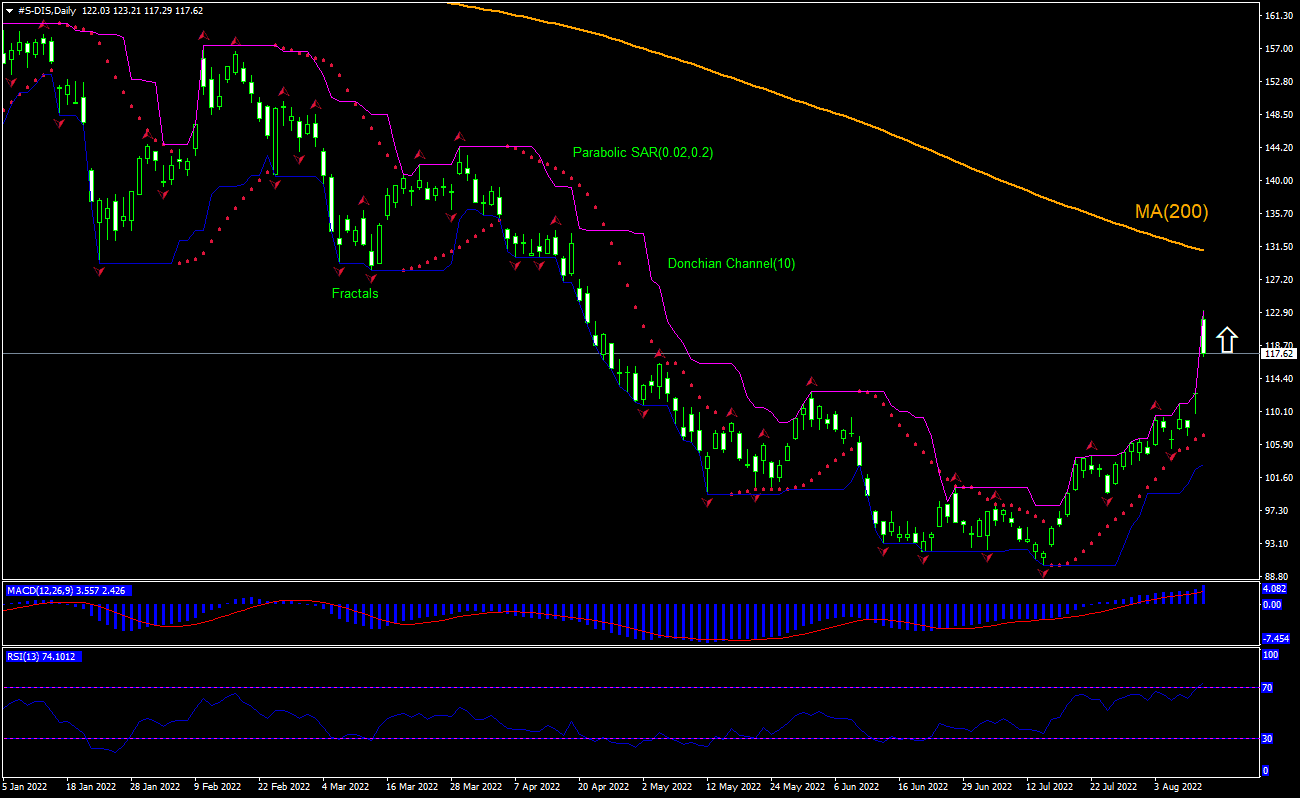The image size is (1300, 798).
Task: Select the latest tall bullish candlestick
Action: [x=1203, y=335]
